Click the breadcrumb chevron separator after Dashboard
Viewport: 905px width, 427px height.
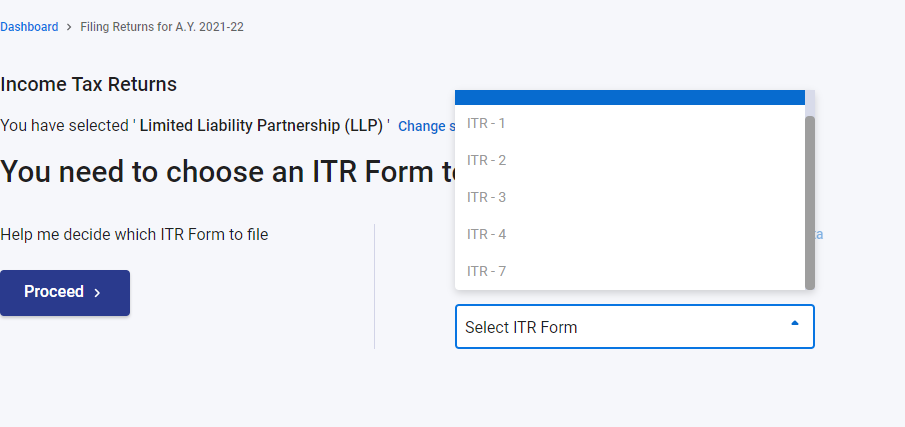(x=69, y=27)
